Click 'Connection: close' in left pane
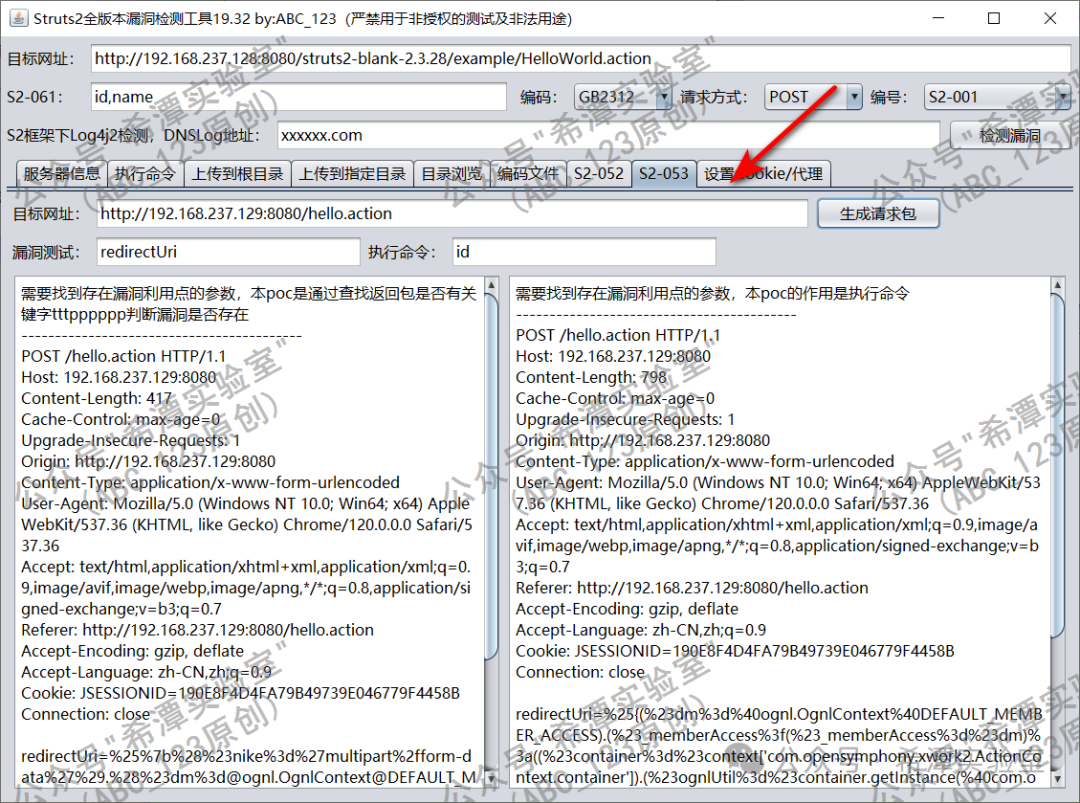 click(x=85, y=714)
